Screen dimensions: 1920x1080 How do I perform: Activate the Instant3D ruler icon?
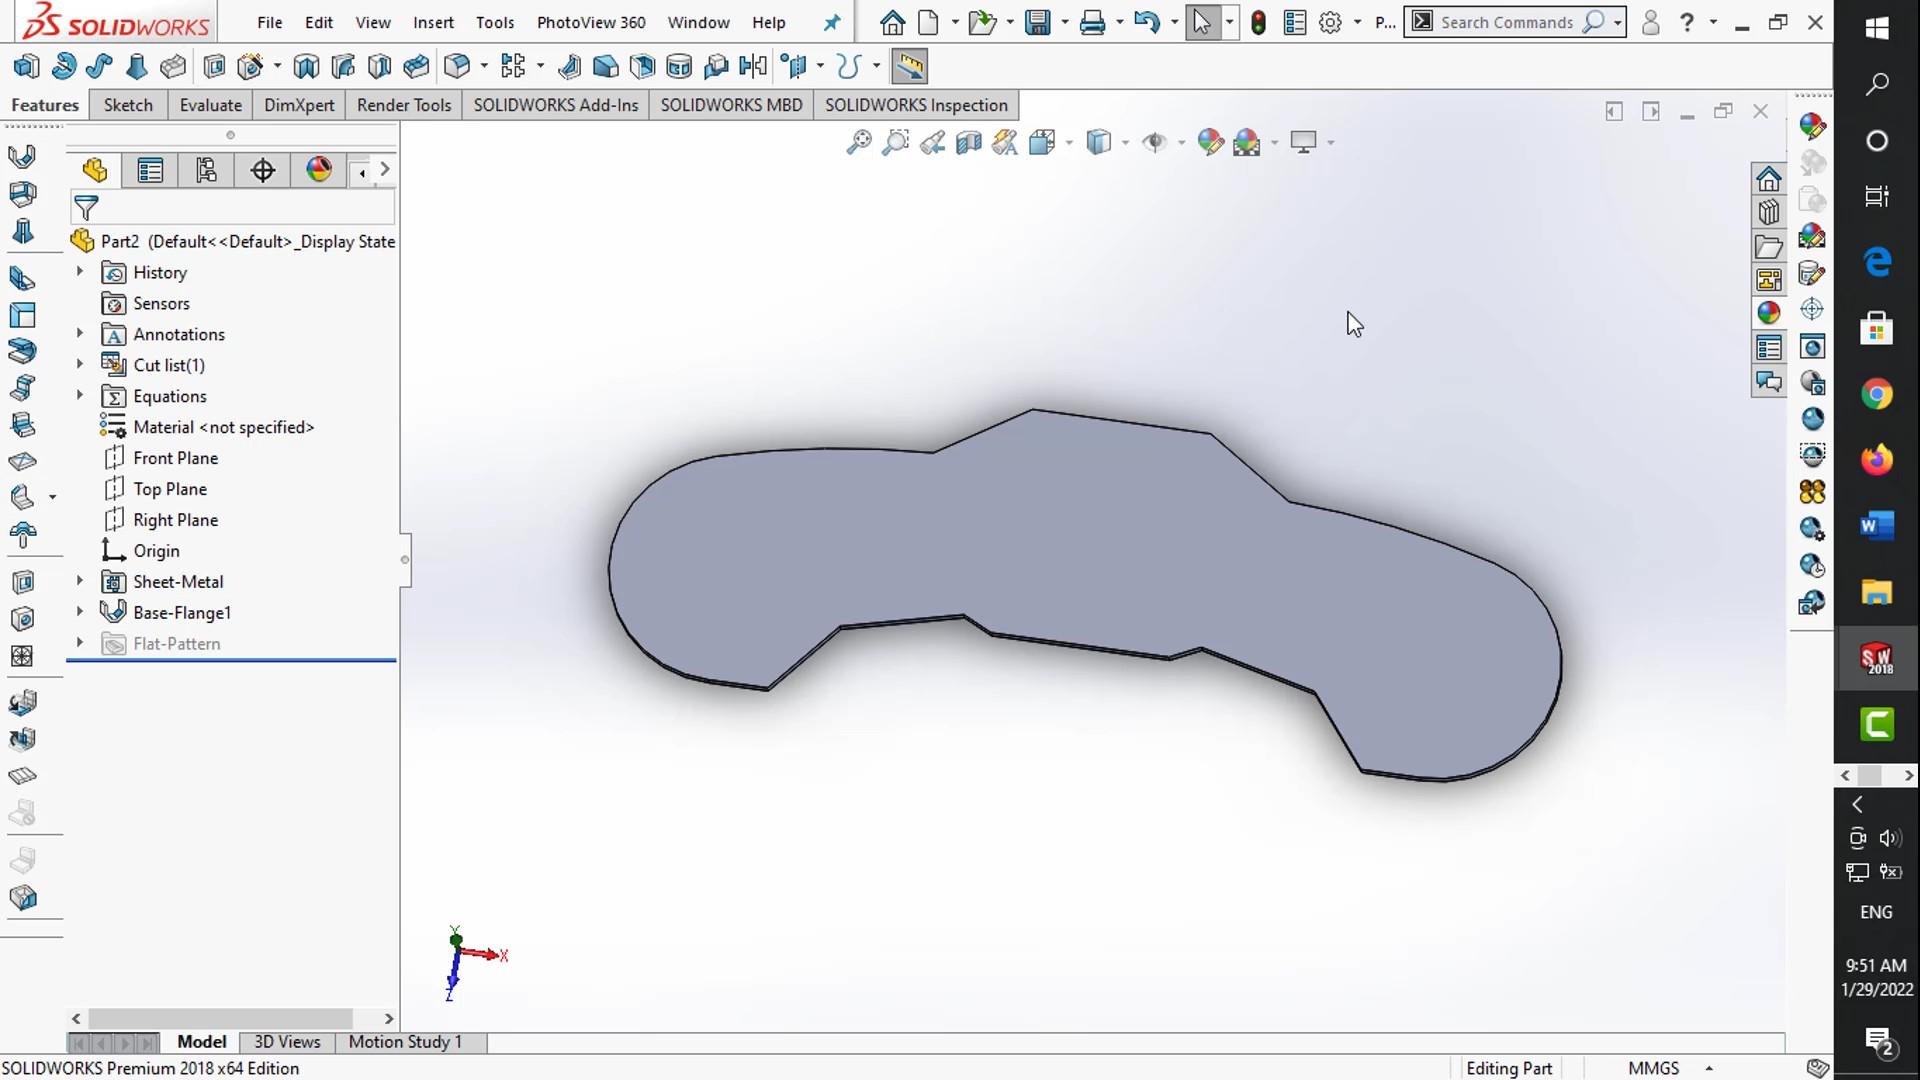[909, 67]
